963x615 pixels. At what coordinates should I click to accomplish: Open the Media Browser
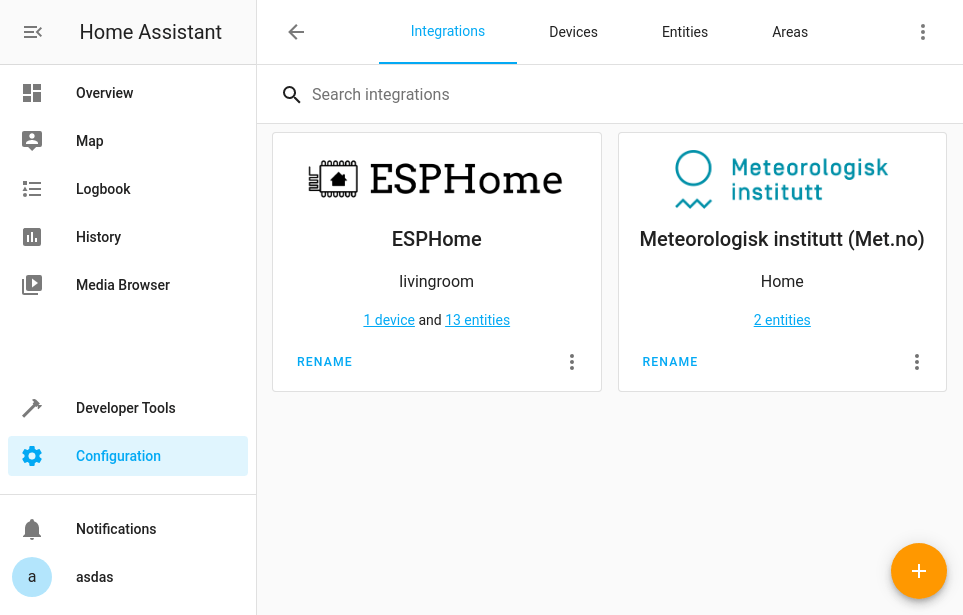122,285
